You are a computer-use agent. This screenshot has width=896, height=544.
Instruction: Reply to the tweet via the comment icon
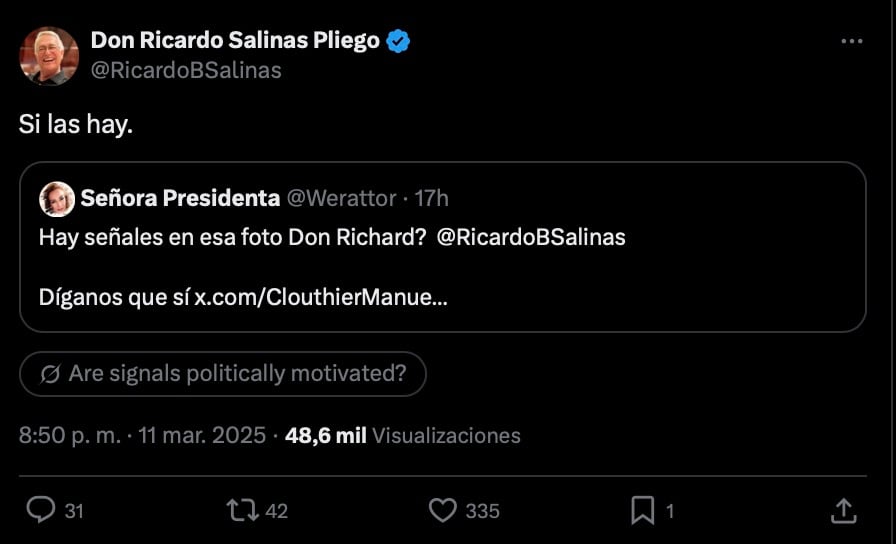[41, 510]
